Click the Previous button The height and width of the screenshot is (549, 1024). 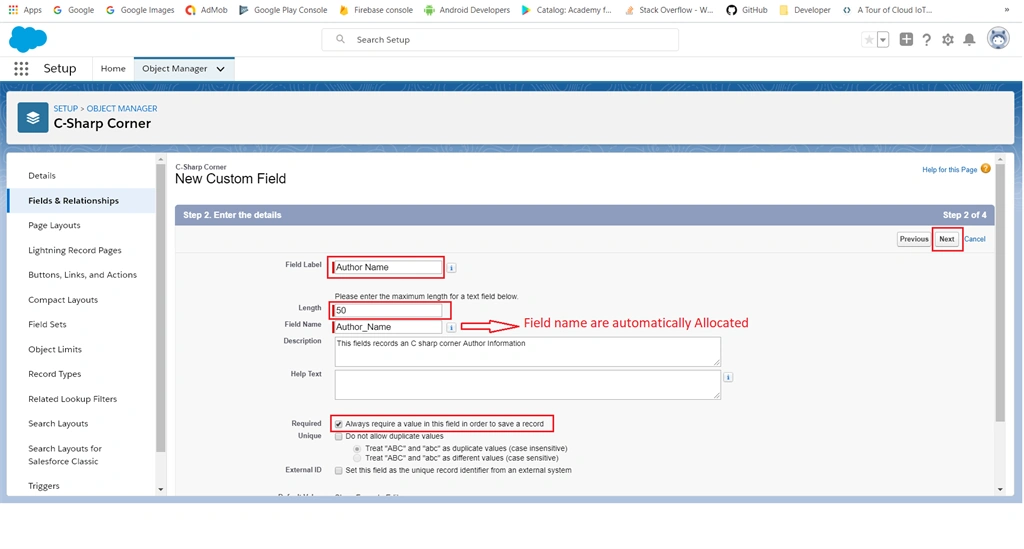coord(914,239)
